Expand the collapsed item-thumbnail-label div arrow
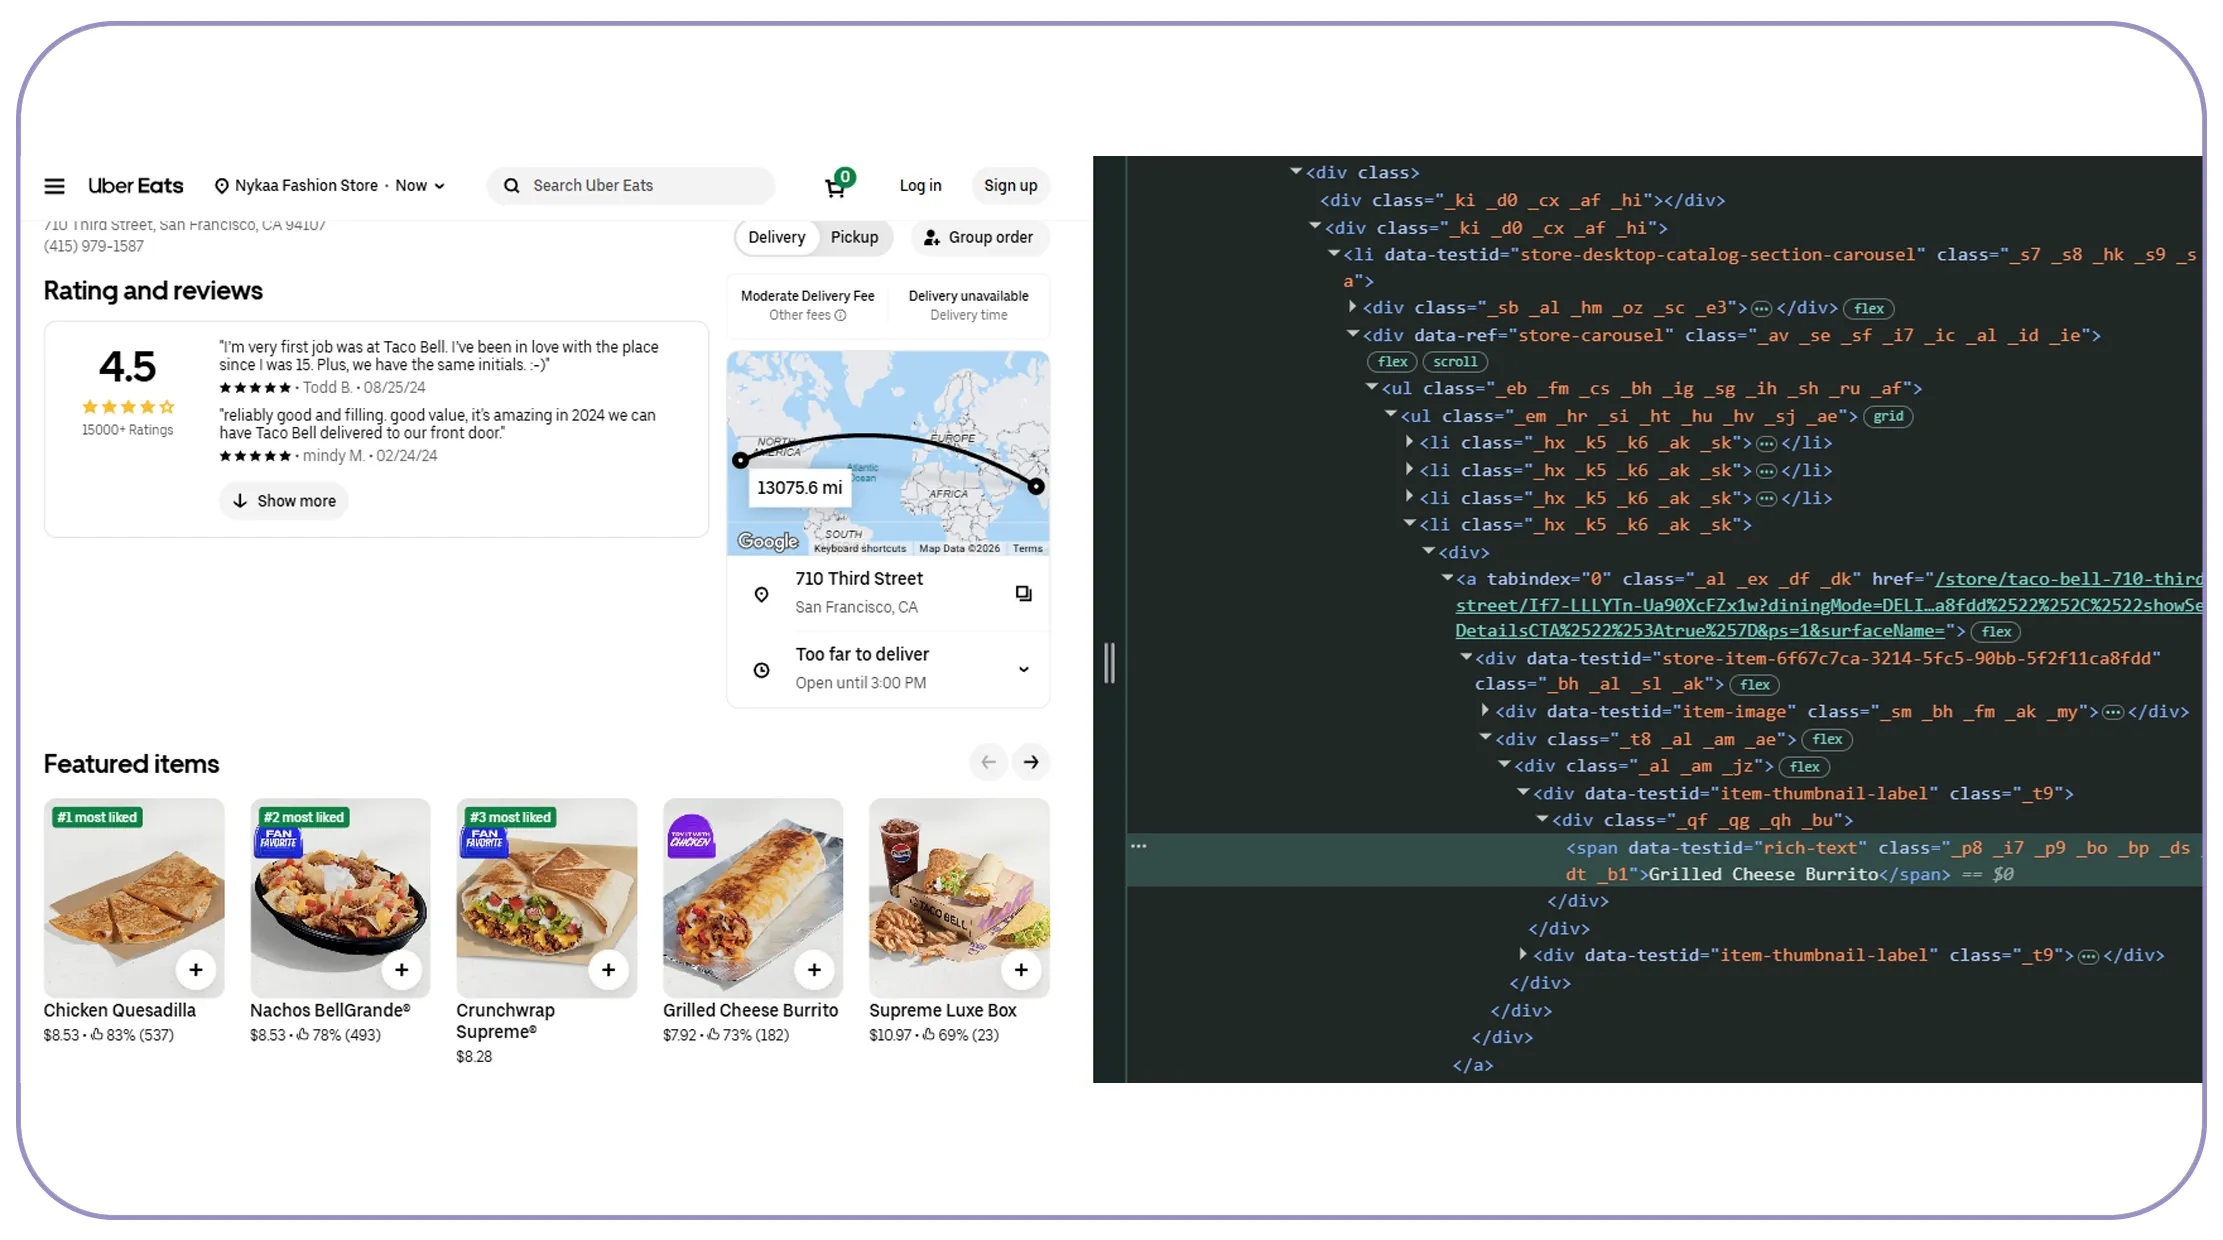The width and height of the screenshot is (2223, 1240). tap(1523, 955)
